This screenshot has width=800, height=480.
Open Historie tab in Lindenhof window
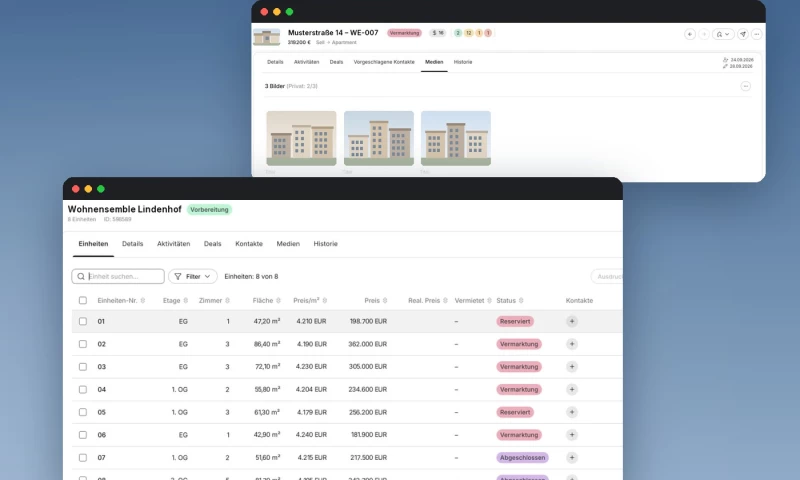[x=326, y=244]
